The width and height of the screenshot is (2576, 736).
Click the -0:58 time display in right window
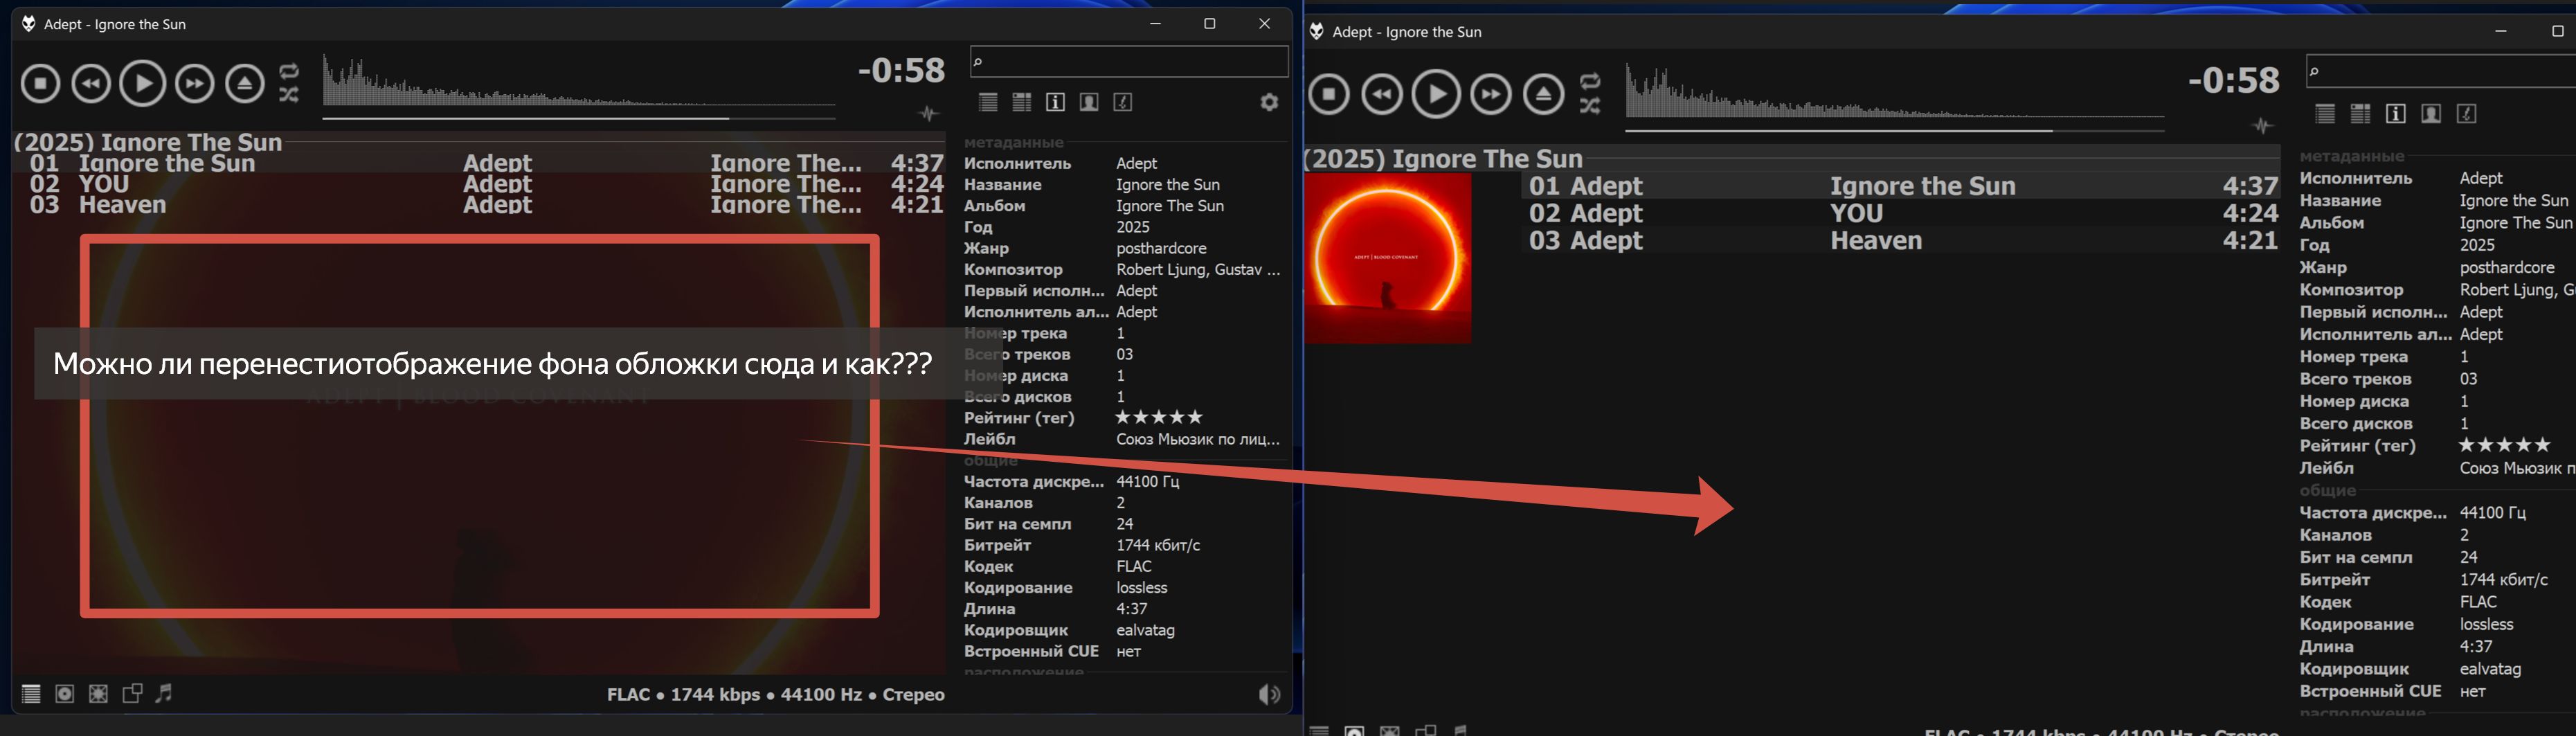(2233, 80)
